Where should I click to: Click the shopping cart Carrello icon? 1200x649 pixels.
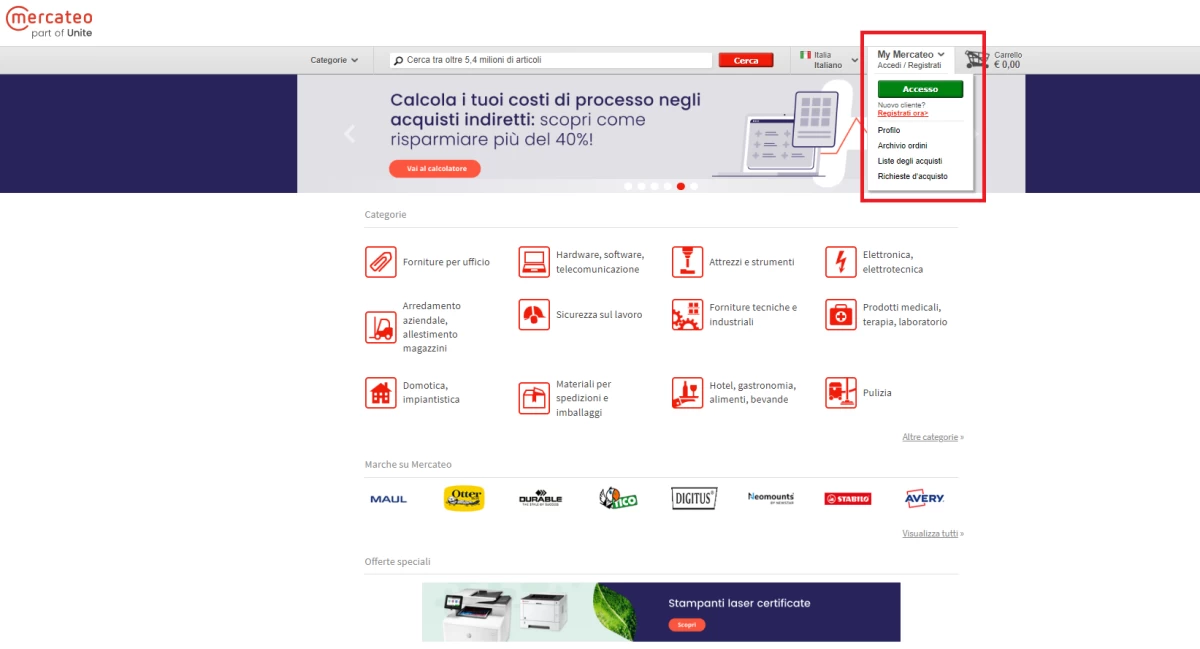(x=977, y=60)
